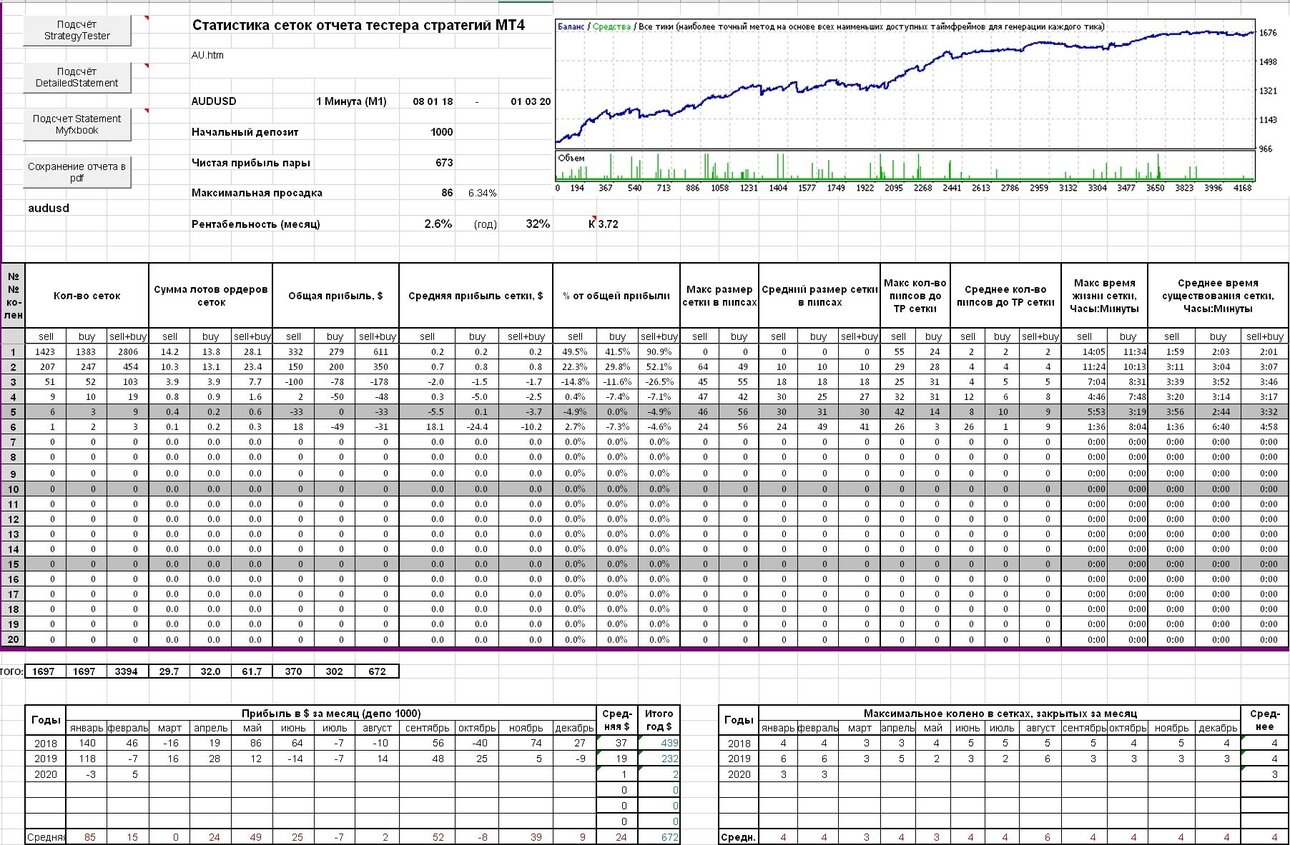Select the Сумма лотов ордеров сеток header
1290x845 pixels.
pyautogui.click(x=210, y=296)
